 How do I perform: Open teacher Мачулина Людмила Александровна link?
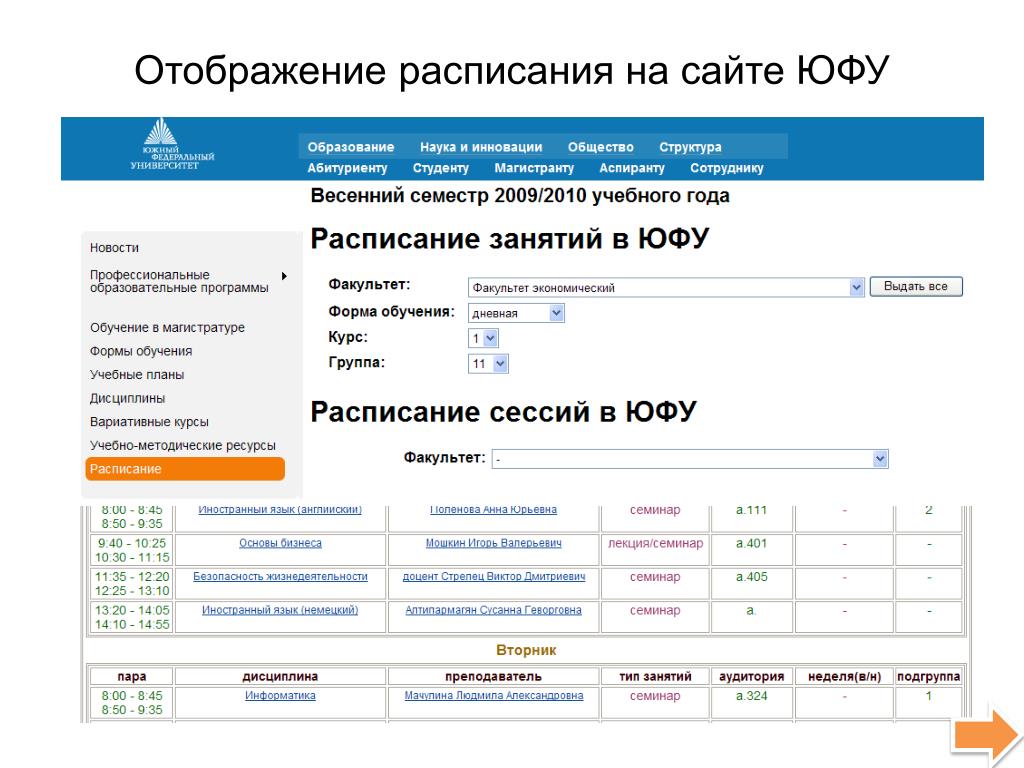[x=494, y=696]
